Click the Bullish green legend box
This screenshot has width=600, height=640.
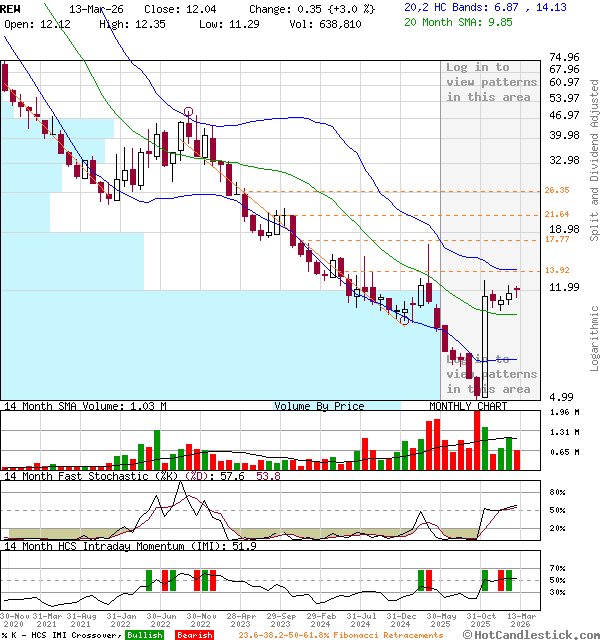(144, 635)
